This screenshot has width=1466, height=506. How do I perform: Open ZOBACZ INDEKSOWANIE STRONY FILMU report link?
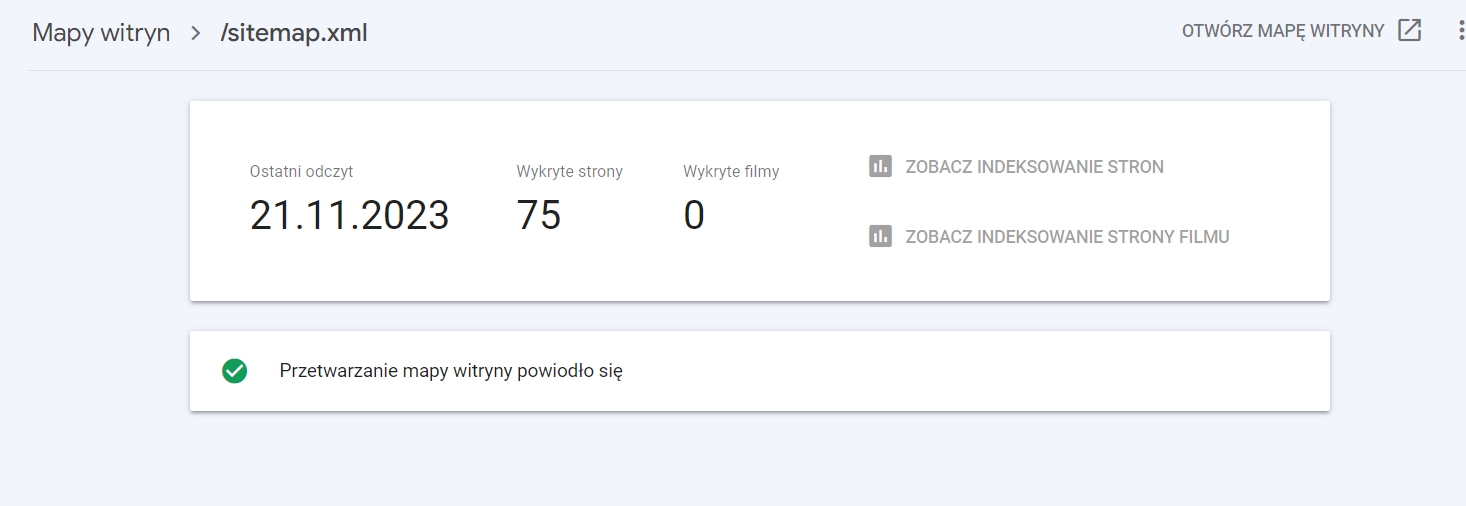(1067, 237)
